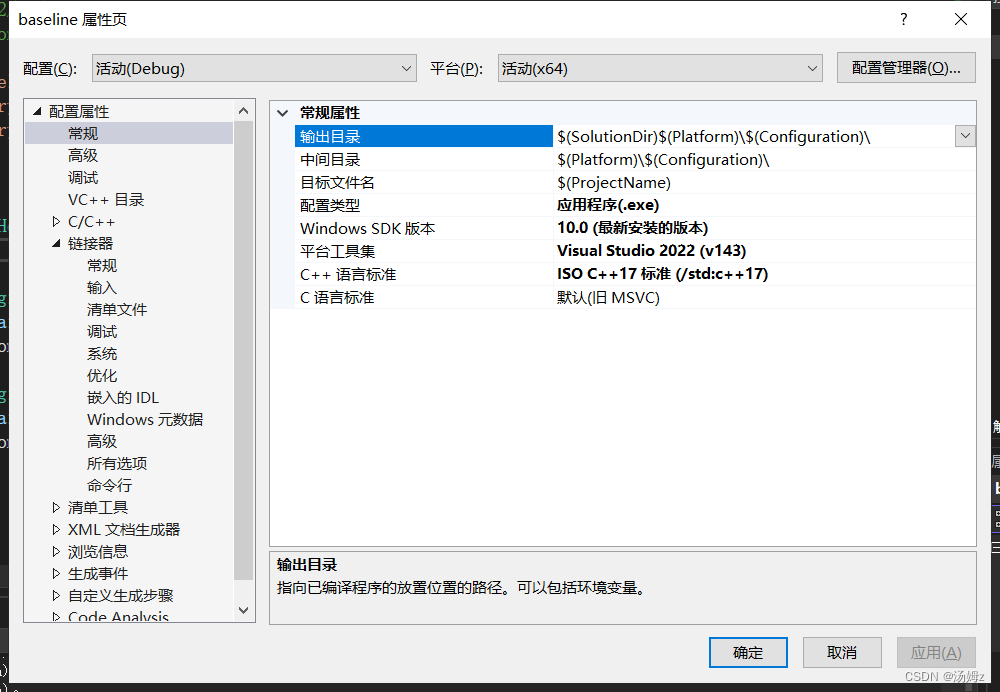Image resolution: width=1000 pixels, height=692 pixels.
Task: Click the 配置管理器 button
Action: point(906,67)
